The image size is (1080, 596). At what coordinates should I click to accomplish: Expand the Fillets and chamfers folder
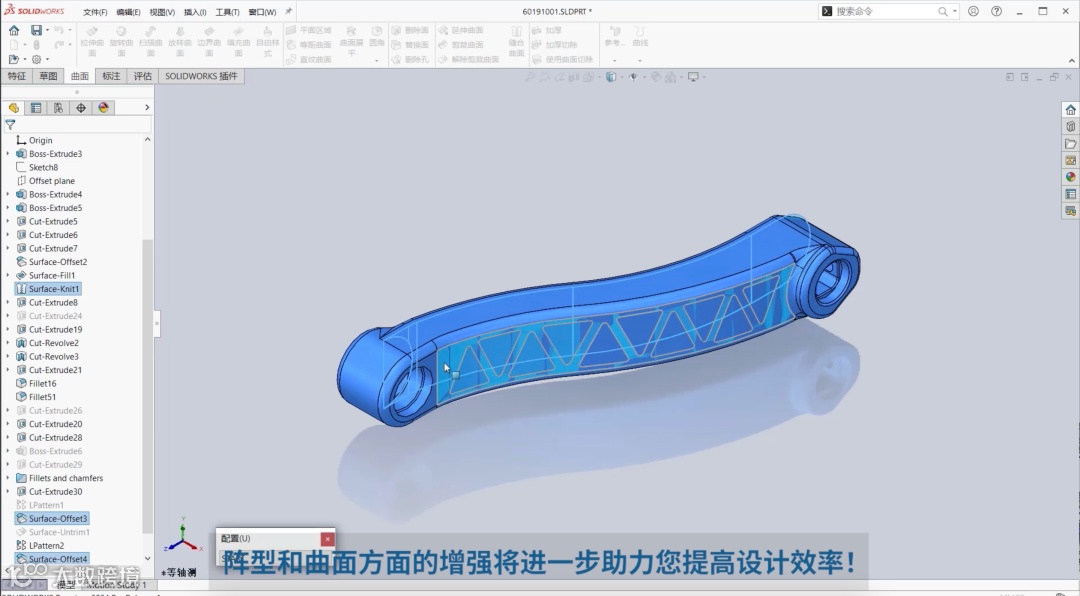click(8, 477)
